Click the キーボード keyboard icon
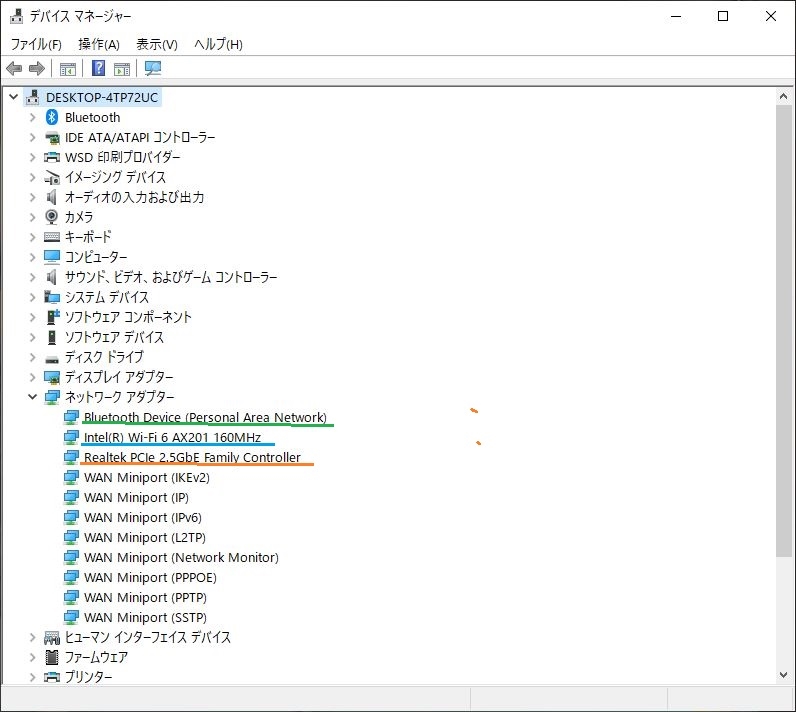The height and width of the screenshot is (712, 796). 51,237
